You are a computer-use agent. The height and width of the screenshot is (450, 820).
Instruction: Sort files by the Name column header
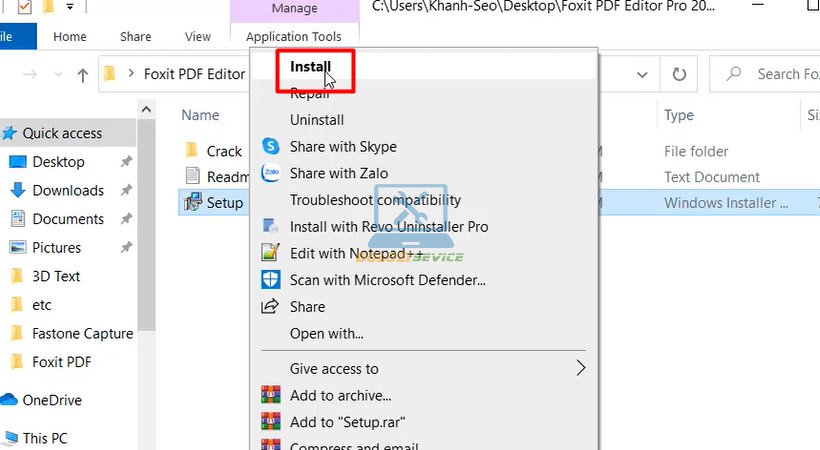pos(200,115)
